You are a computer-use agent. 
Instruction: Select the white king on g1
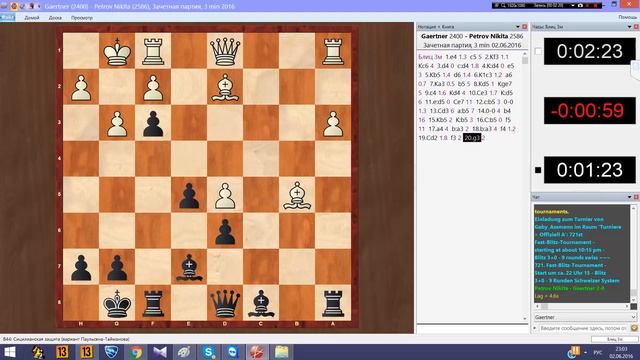pyautogui.click(x=117, y=51)
